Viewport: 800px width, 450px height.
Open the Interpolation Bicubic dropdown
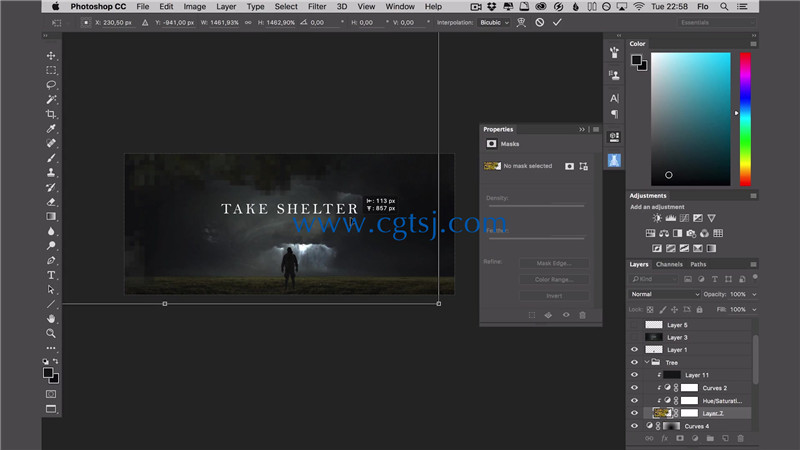494,22
